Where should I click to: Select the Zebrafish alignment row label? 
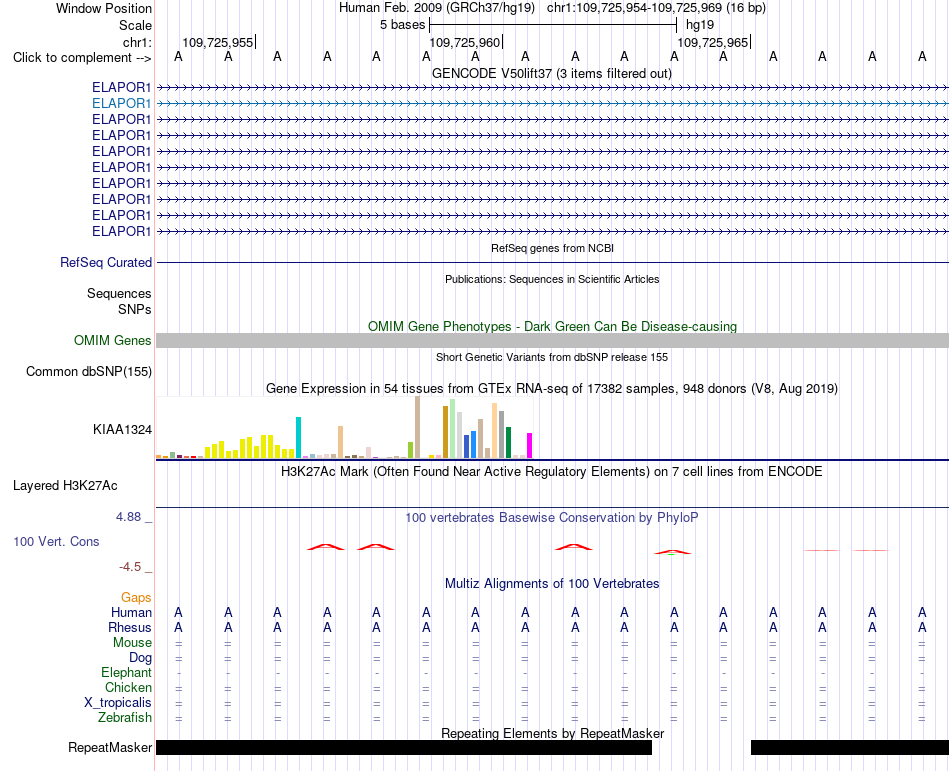125,718
